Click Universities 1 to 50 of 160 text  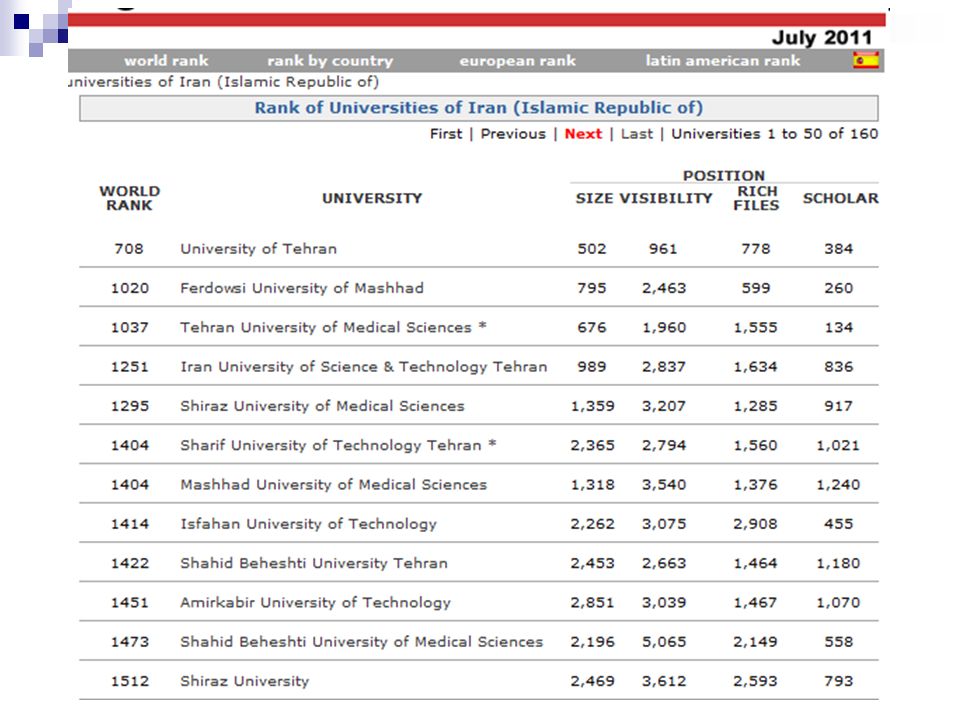point(774,133)
